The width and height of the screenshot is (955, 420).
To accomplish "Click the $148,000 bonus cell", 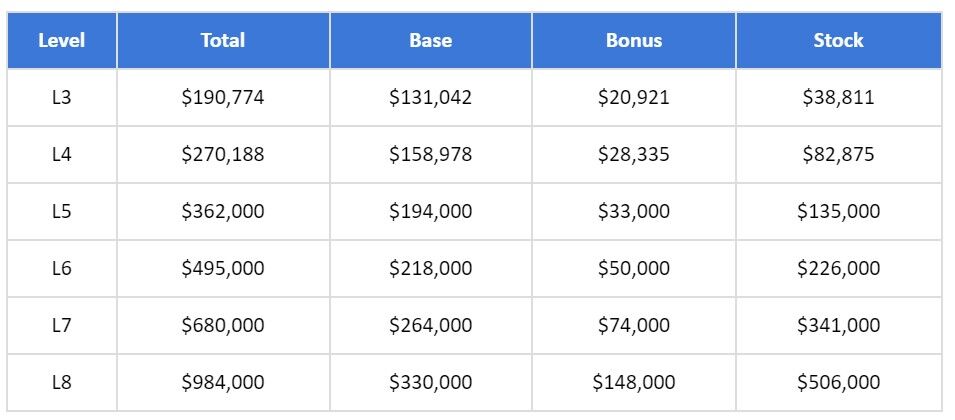I will (634, 382).
